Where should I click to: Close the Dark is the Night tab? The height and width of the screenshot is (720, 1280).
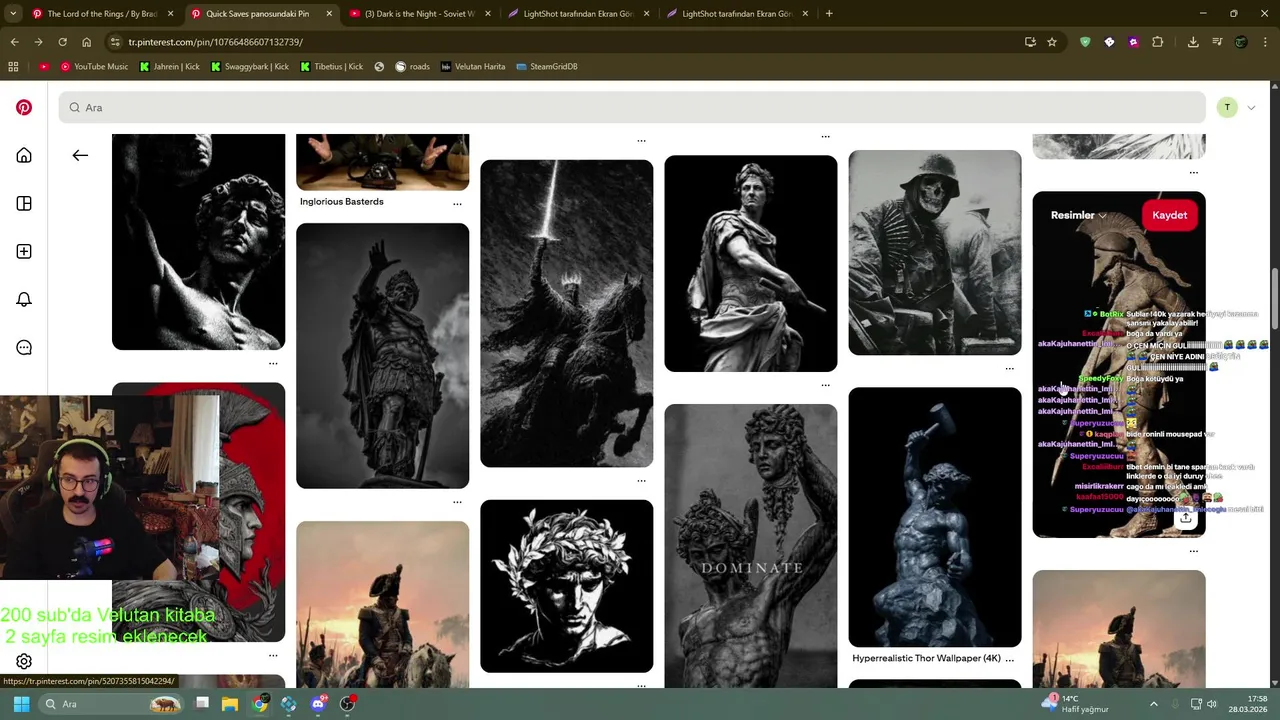[x=488, y=14]
